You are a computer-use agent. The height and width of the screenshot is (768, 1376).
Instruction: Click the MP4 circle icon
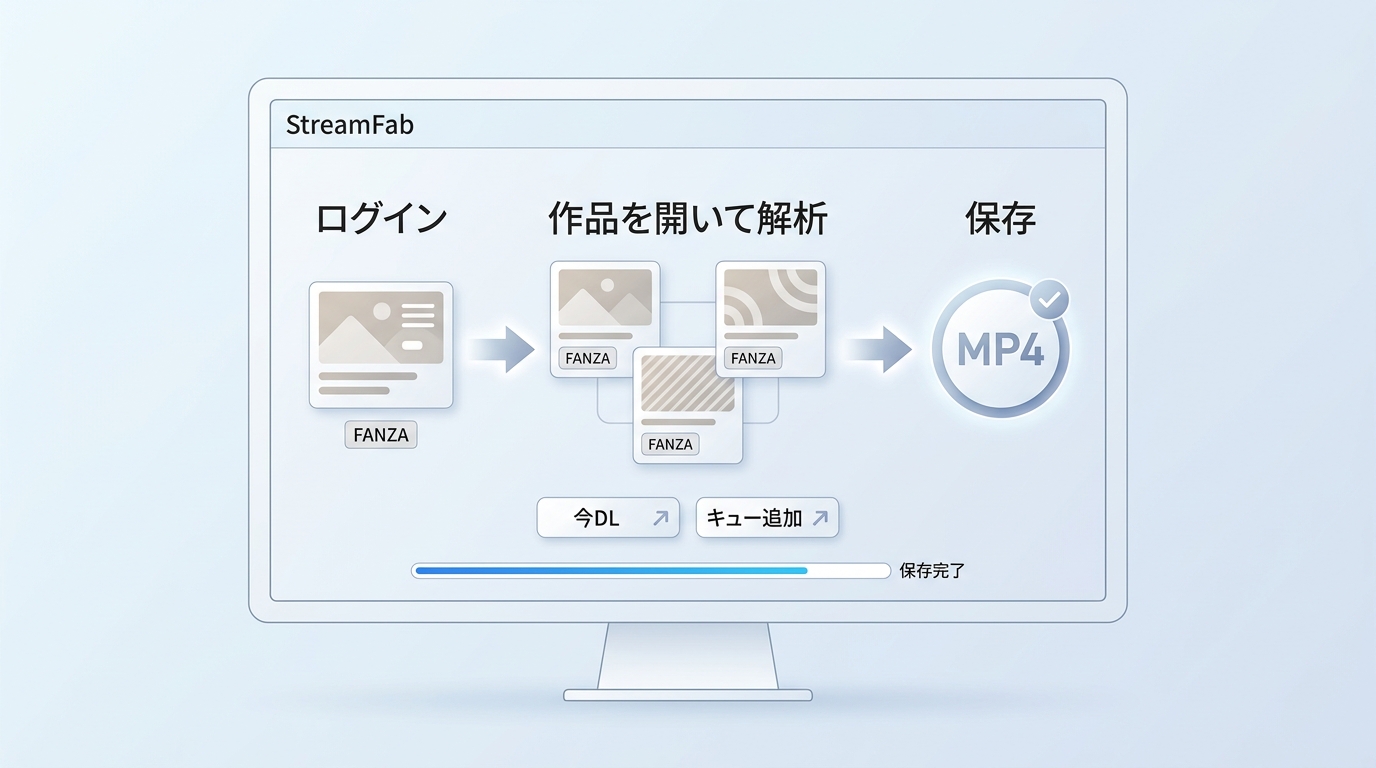(1000, 350)
